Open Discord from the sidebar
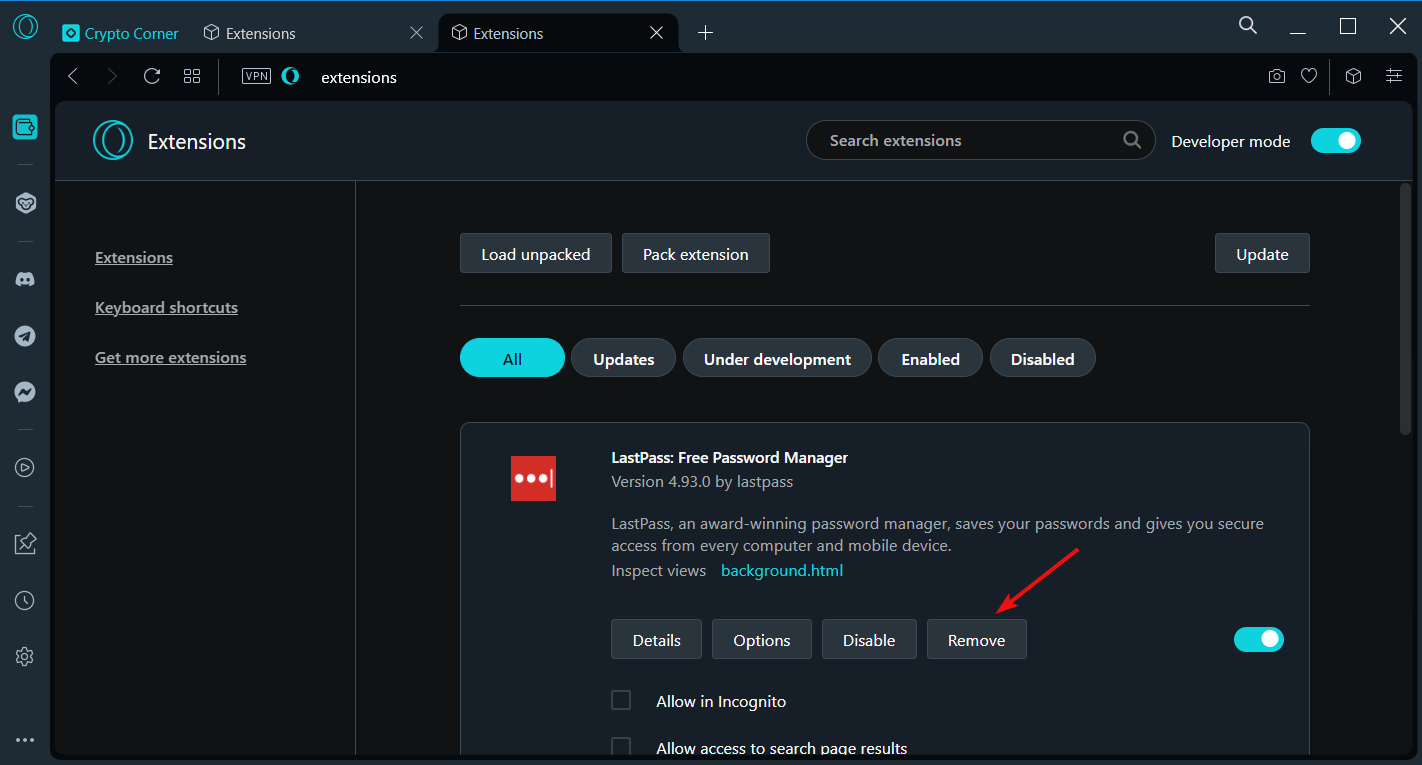This screenshot has height=765, width=1422. coord(25,279)
